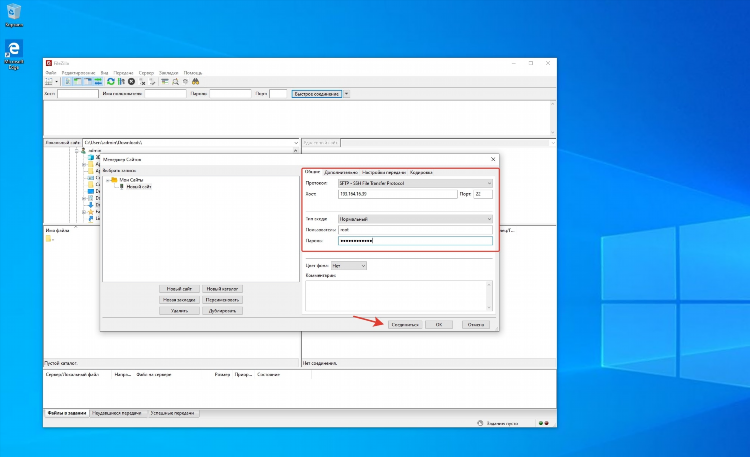Screen dimensions: 750x457
Task: Open Цвет фона dropdown showing Нет
Action: (x=349, y=266)
